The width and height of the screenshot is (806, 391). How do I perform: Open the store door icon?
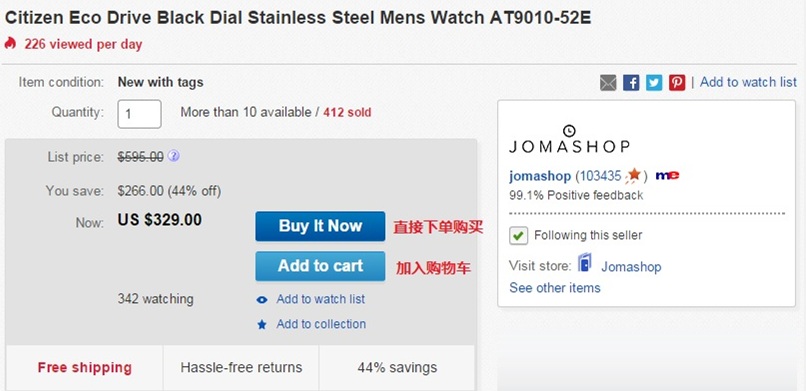pyautogui.click(x=585, y=263)
